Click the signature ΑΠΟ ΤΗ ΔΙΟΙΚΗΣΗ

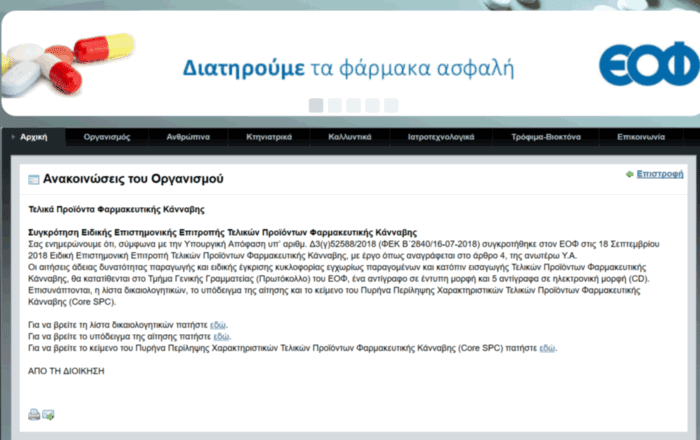point(66,371)
